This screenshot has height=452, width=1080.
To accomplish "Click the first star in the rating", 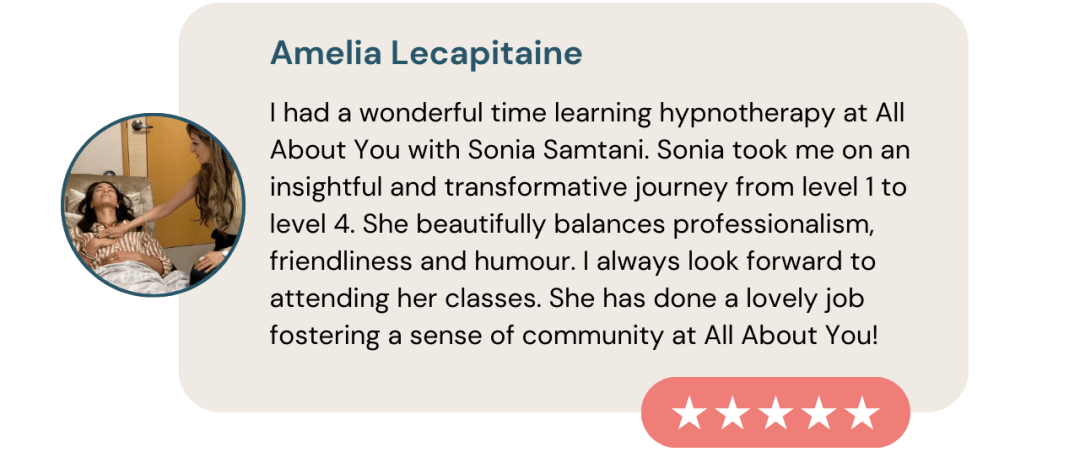I will (x=689, y=413).
